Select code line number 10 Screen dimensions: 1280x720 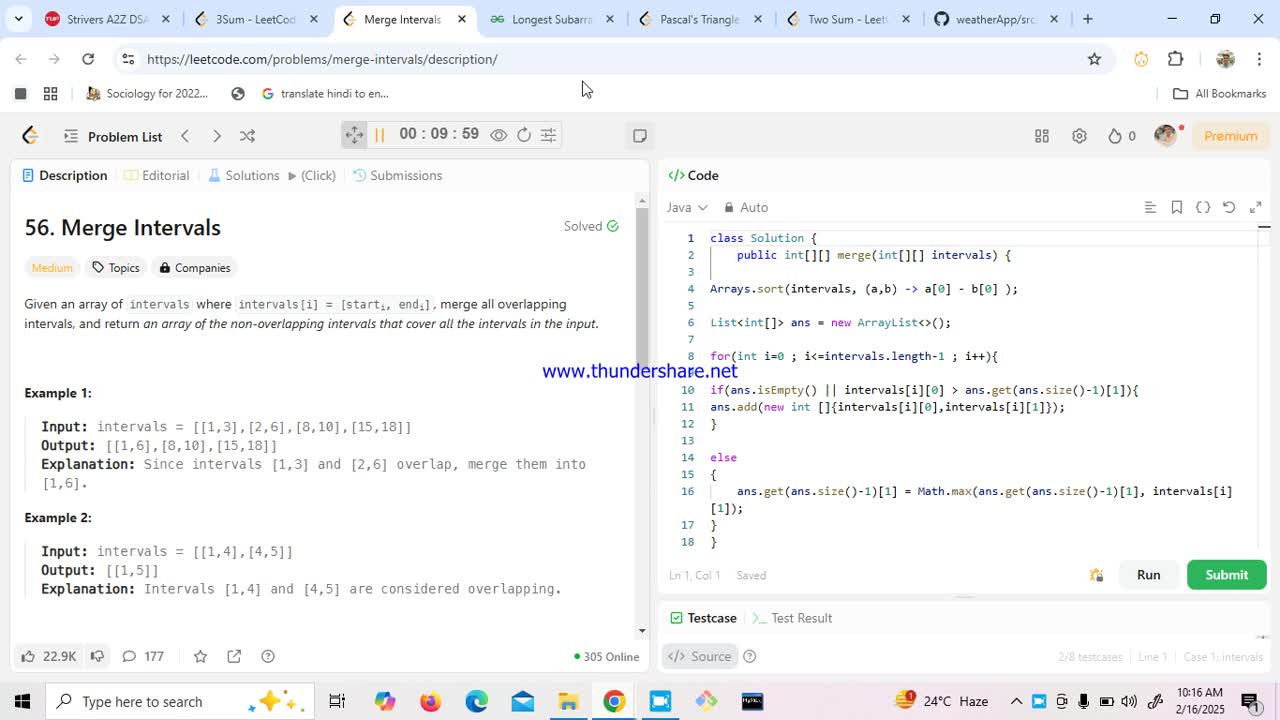pyautogui.click(x=687, y=390)
